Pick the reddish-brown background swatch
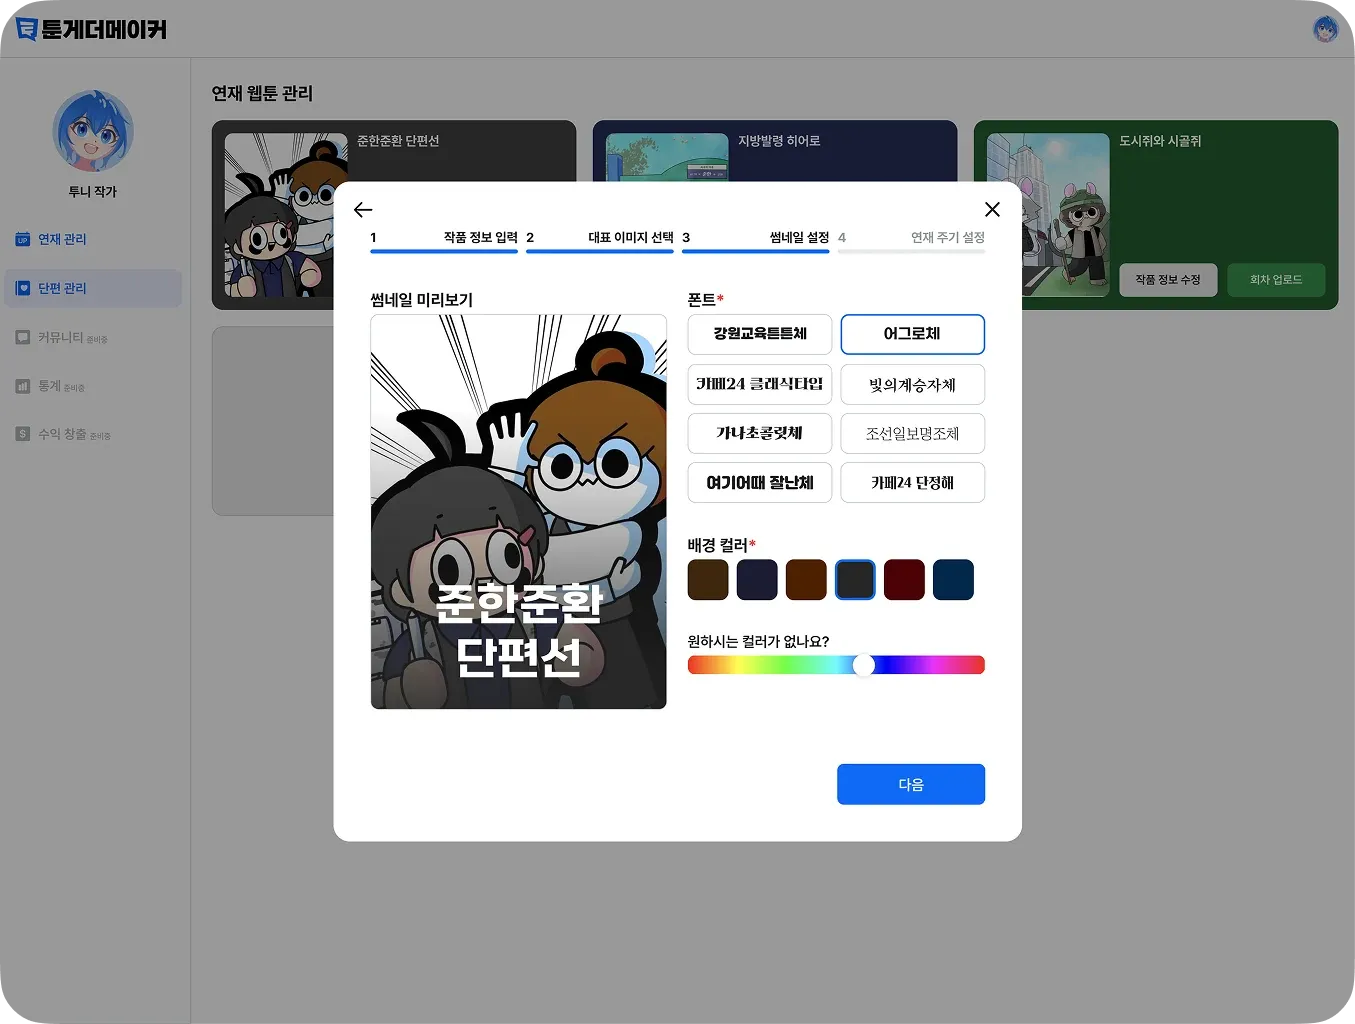The image size is (1355, 1024). pos(806,580)
